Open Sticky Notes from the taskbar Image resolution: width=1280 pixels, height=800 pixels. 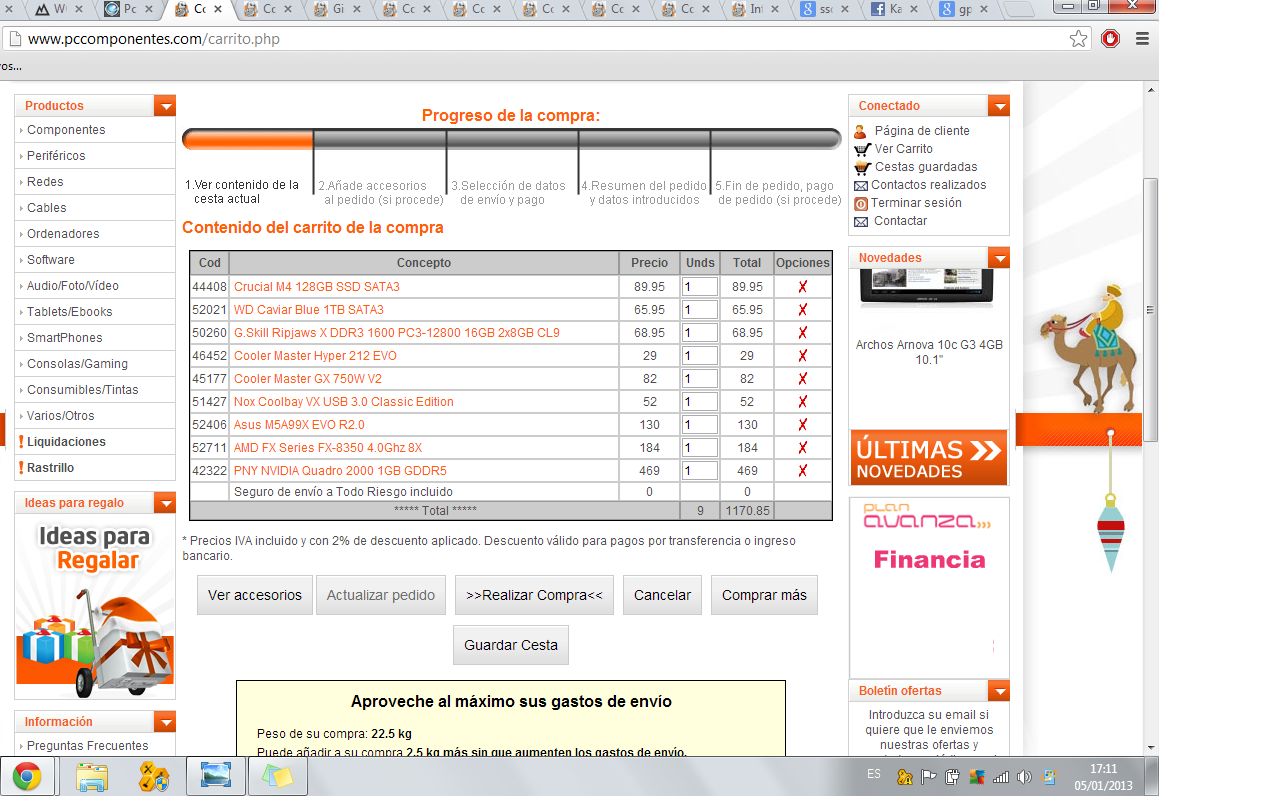(278, 777)
